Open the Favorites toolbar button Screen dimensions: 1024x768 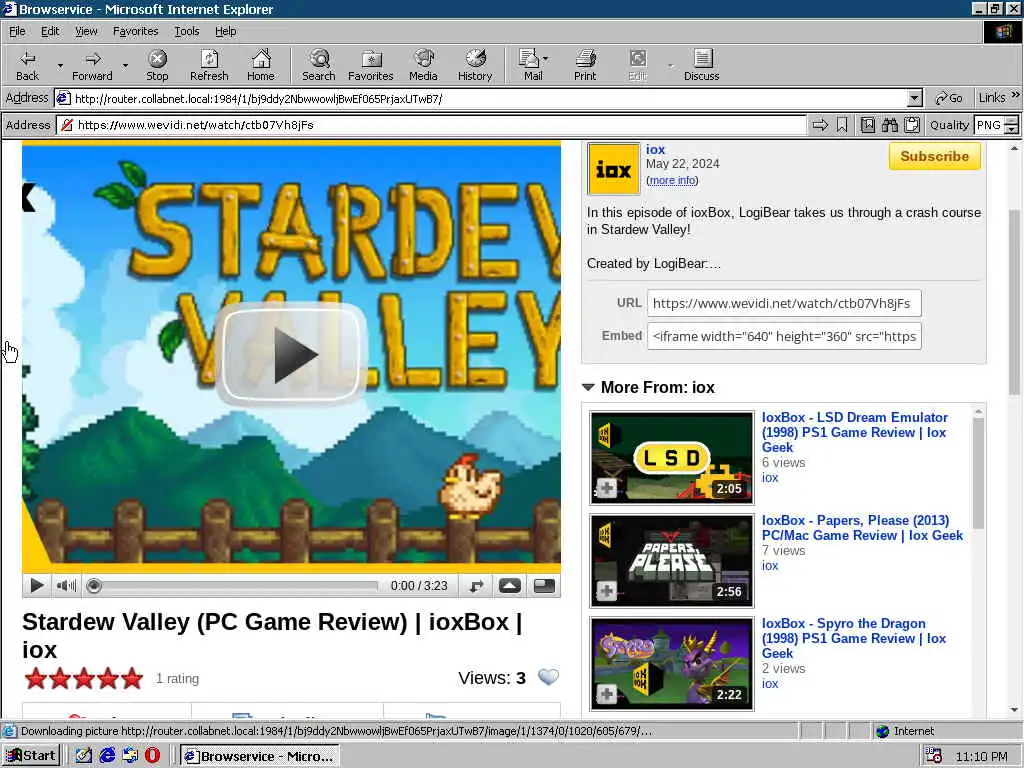click(x=371, y=65)
